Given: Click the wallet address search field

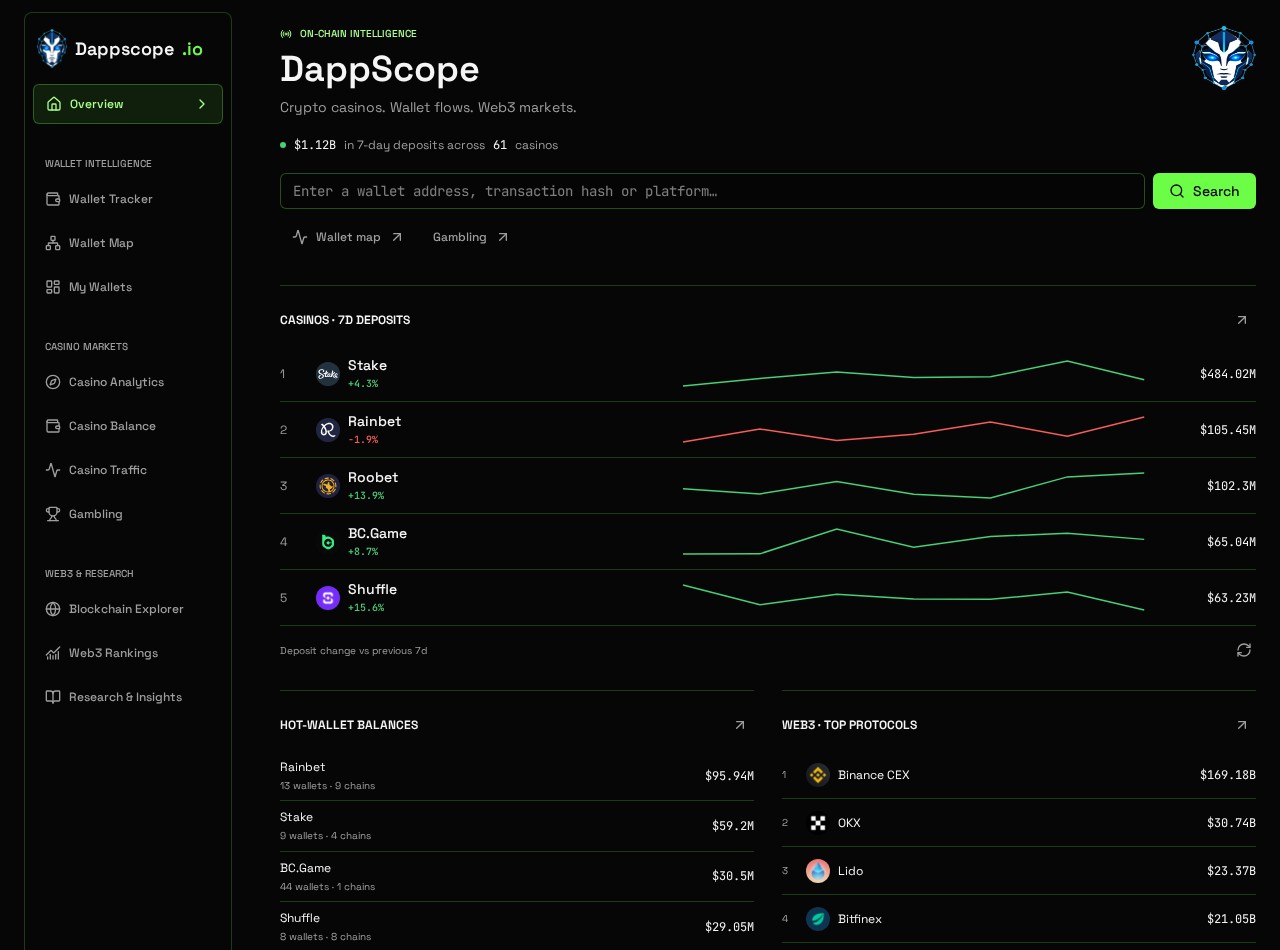Looking at the screenshot, I should click(x=712, y=191).
